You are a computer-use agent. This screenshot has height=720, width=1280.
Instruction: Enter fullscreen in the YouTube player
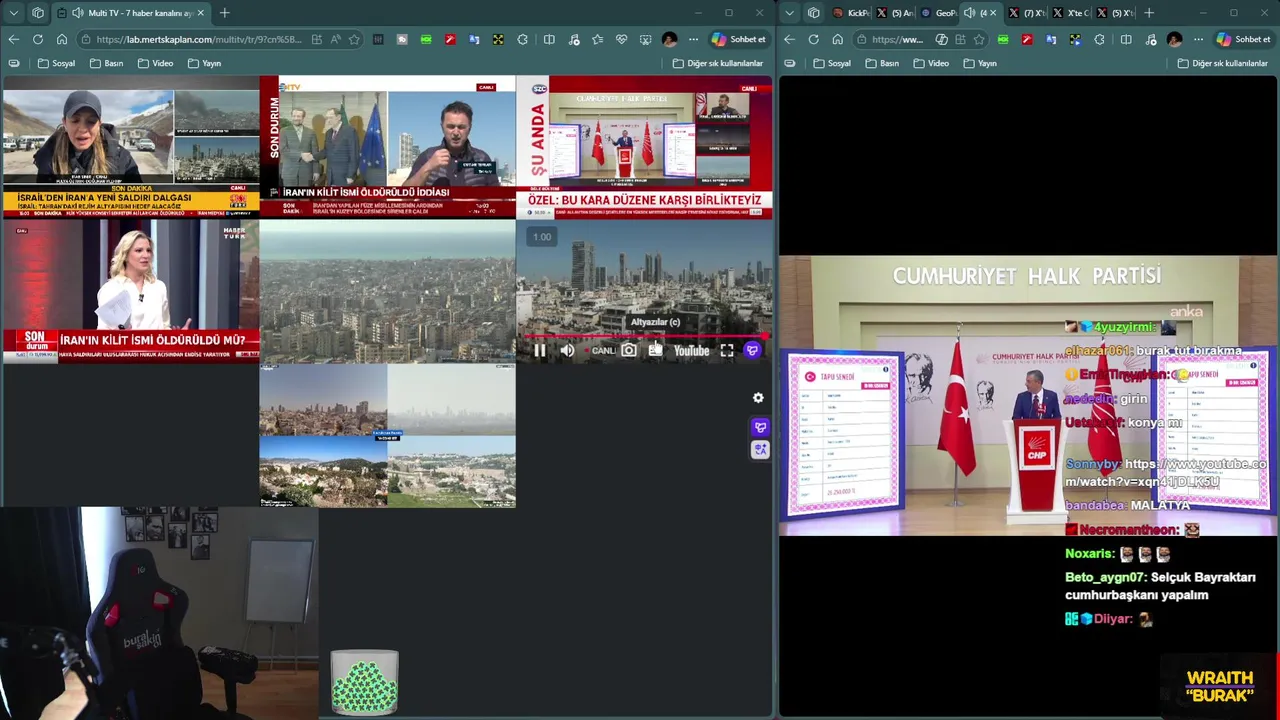point(727,350)
